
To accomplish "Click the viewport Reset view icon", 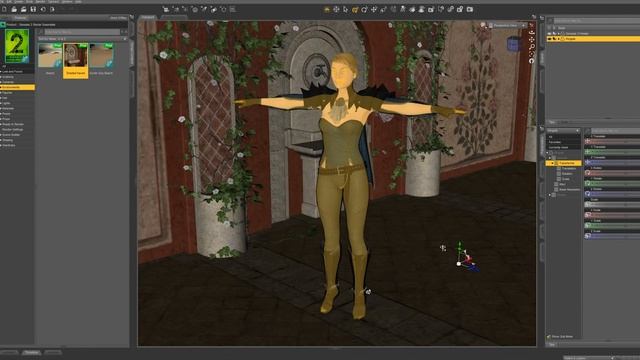I will (x=531, y=61).
